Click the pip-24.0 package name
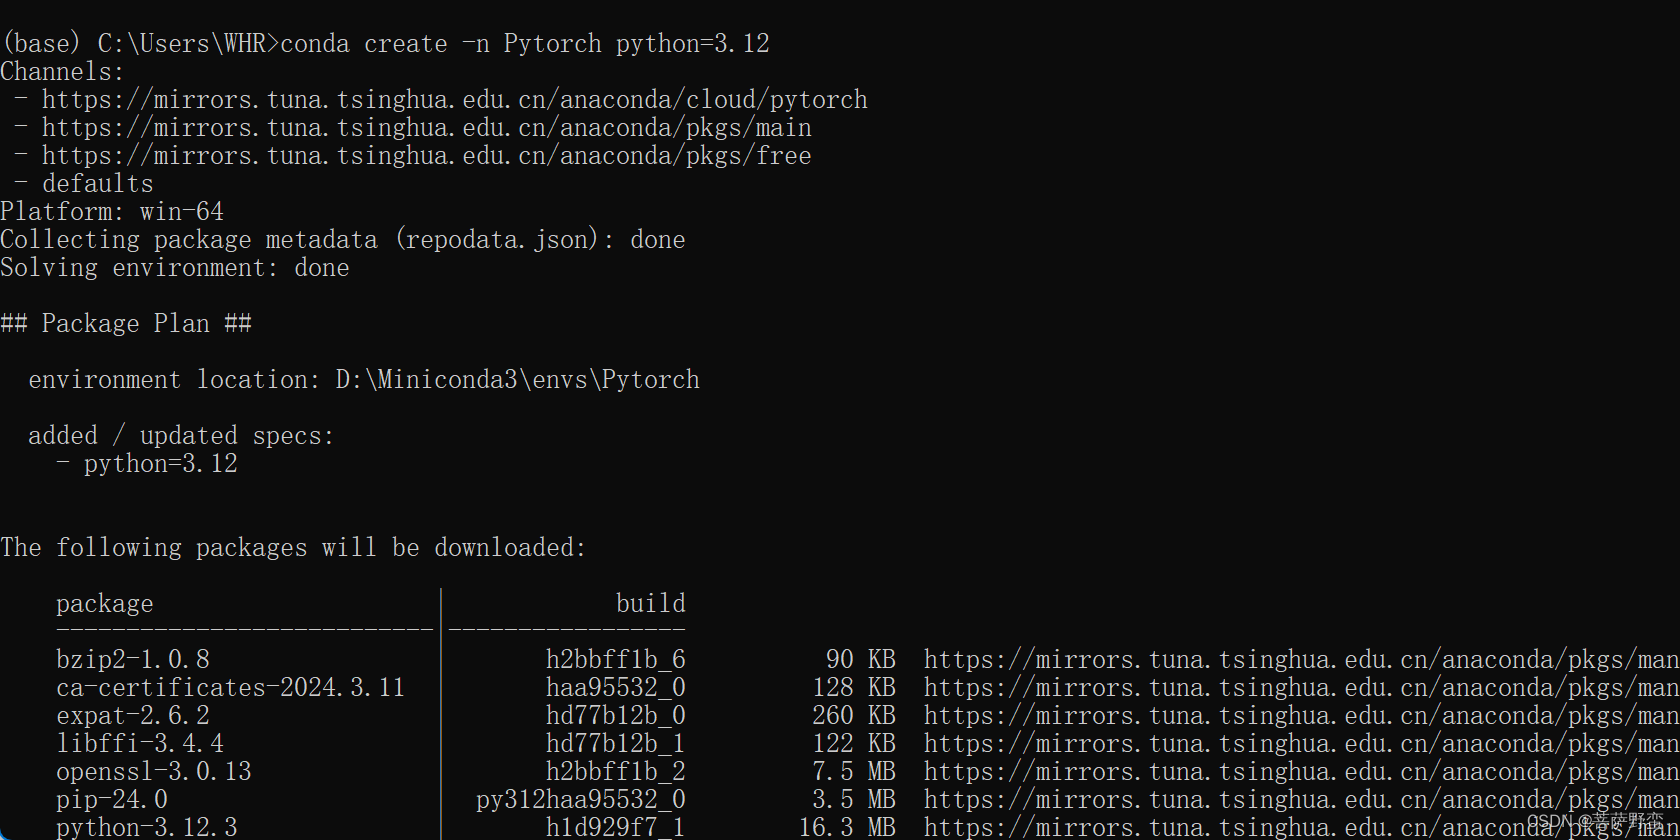This screenshot has height=840, width=1680. 112,800
